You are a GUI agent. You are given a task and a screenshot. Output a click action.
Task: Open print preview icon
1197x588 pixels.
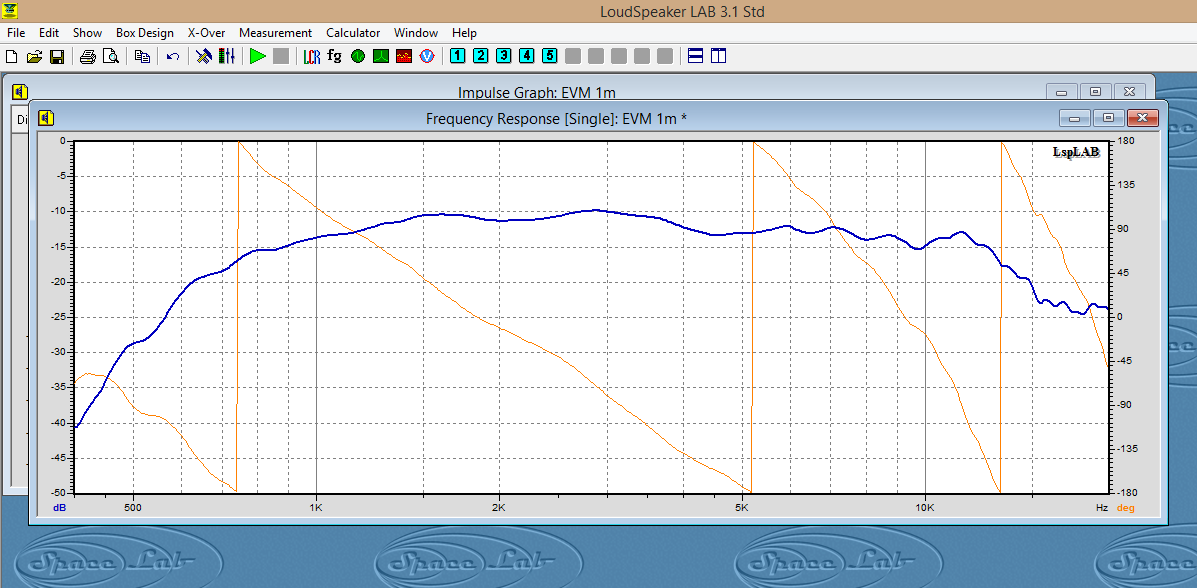click(111, 57)
